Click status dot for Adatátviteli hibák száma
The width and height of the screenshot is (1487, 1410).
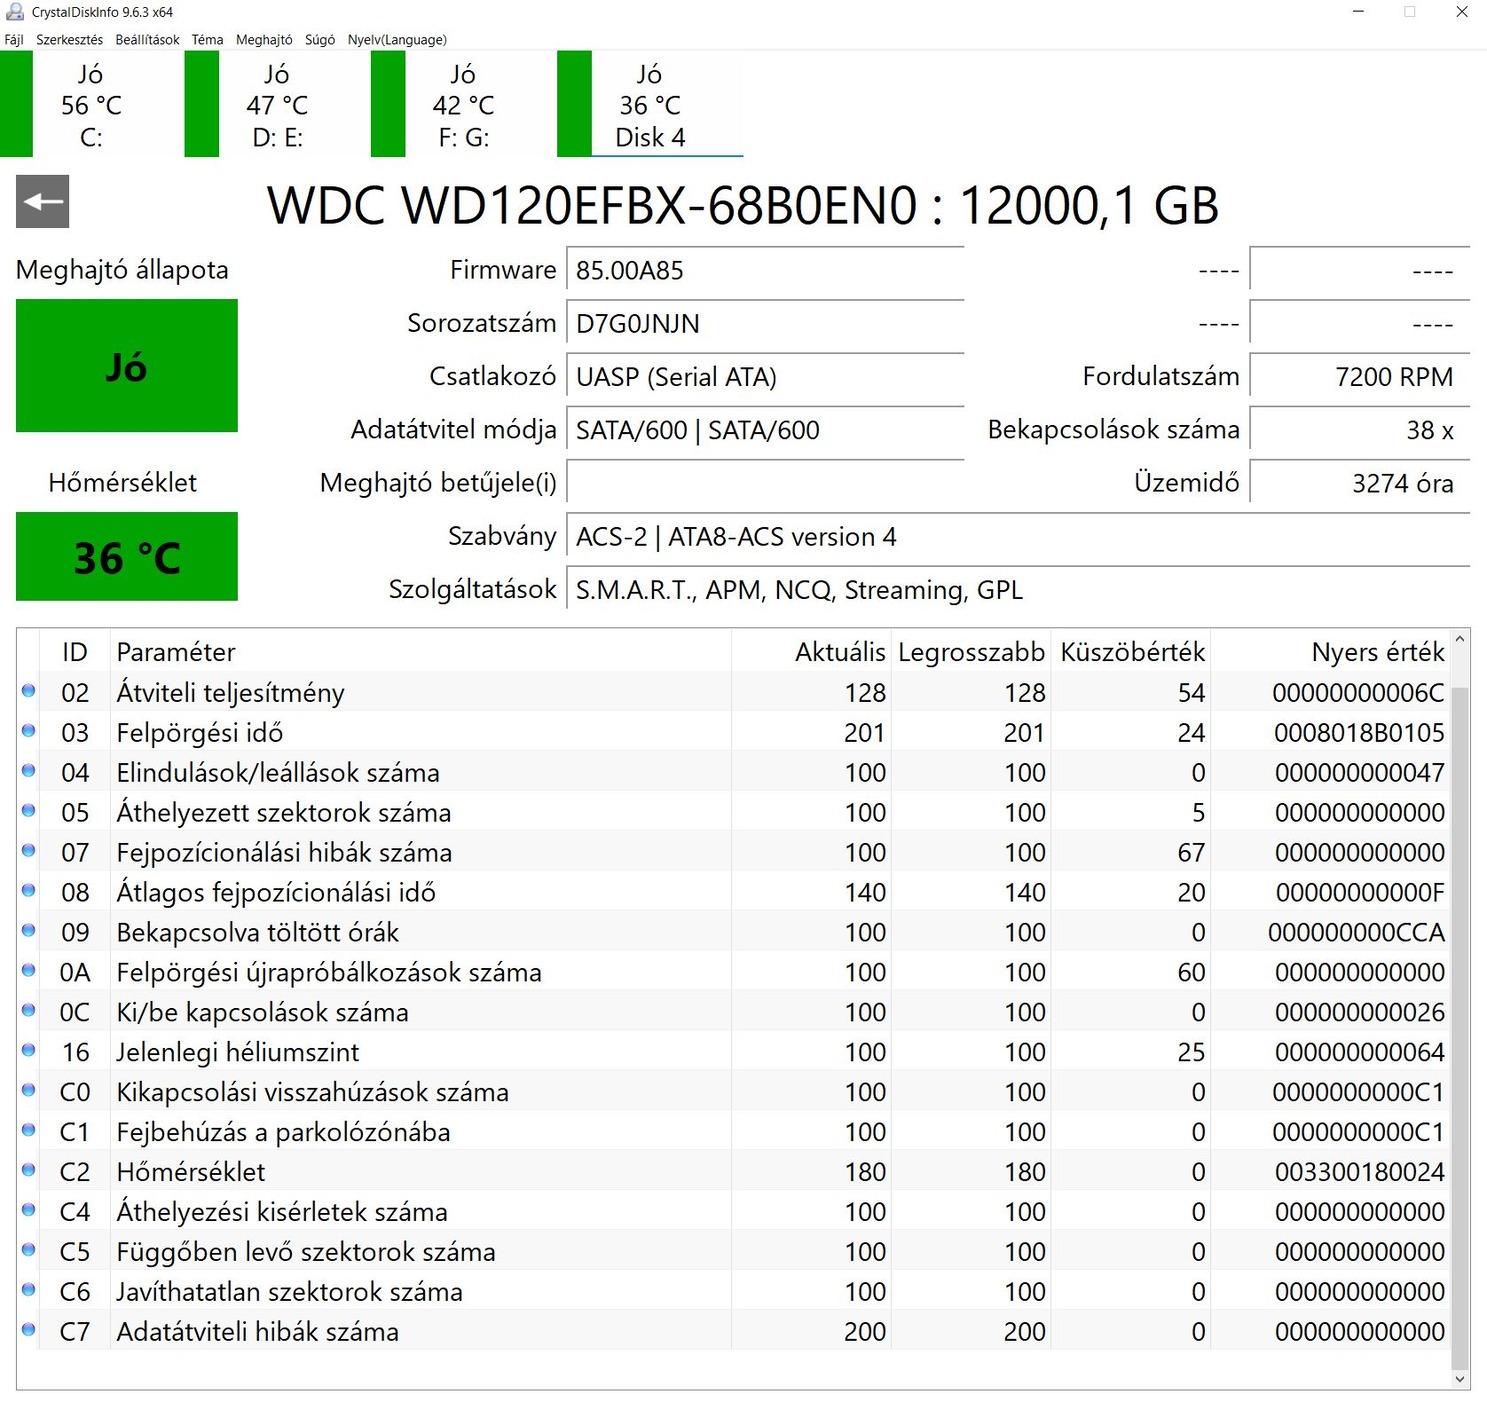tap(28, 1330)
